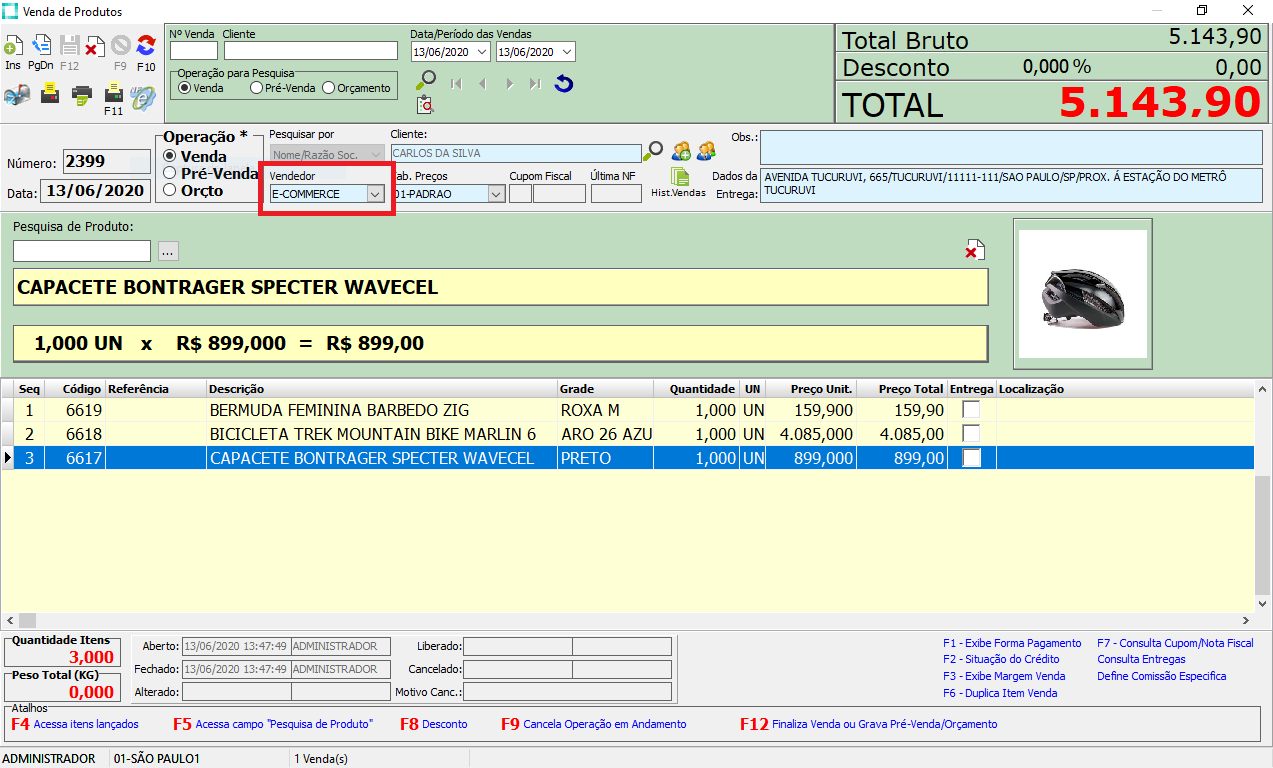Click the add new client icon
Image resolution: width=1273 pixels, height=768 pixels.
click(x=681, y=151)
